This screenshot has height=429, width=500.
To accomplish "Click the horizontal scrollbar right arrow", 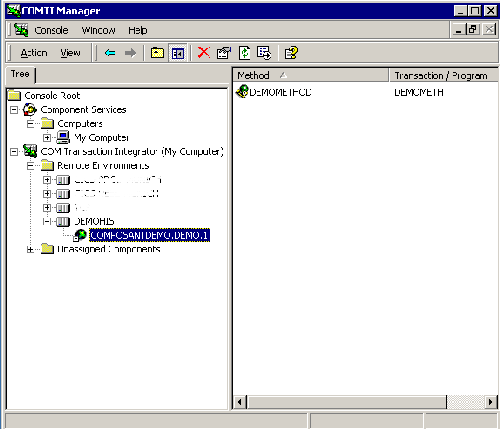I will point(490,402).
